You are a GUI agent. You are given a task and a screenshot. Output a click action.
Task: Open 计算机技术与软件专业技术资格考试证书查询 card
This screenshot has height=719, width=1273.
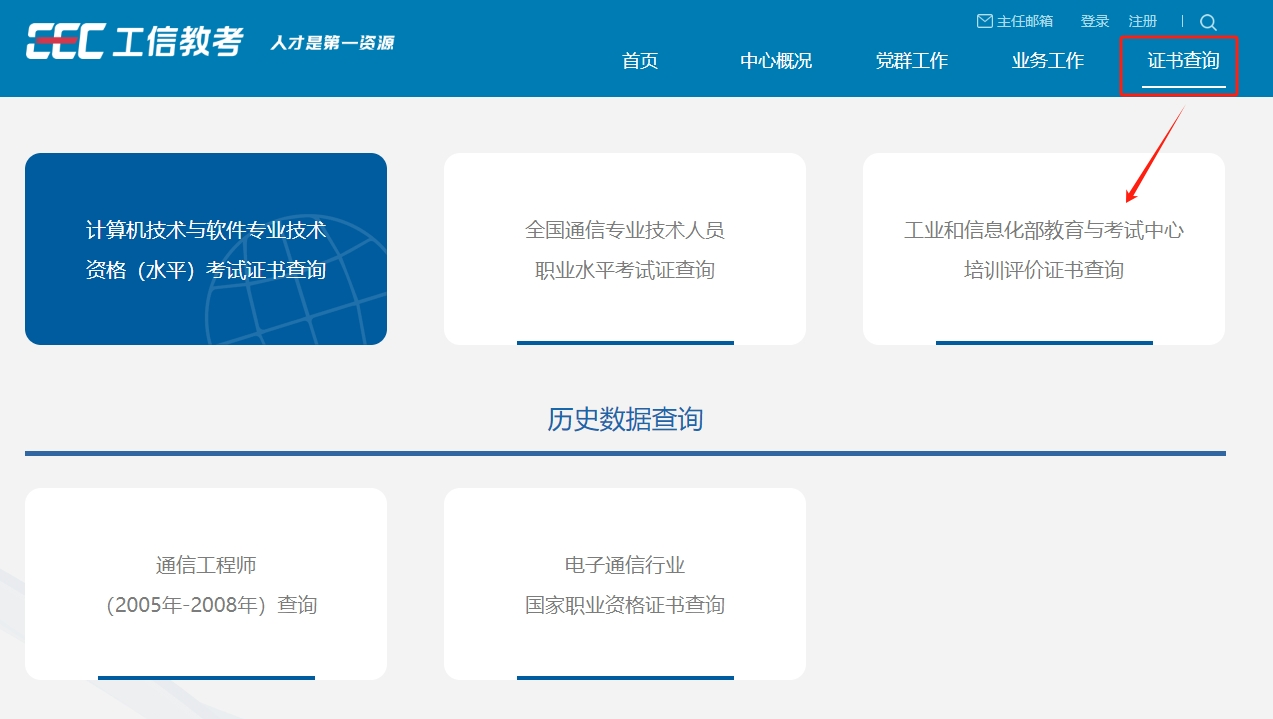[206, 249]
